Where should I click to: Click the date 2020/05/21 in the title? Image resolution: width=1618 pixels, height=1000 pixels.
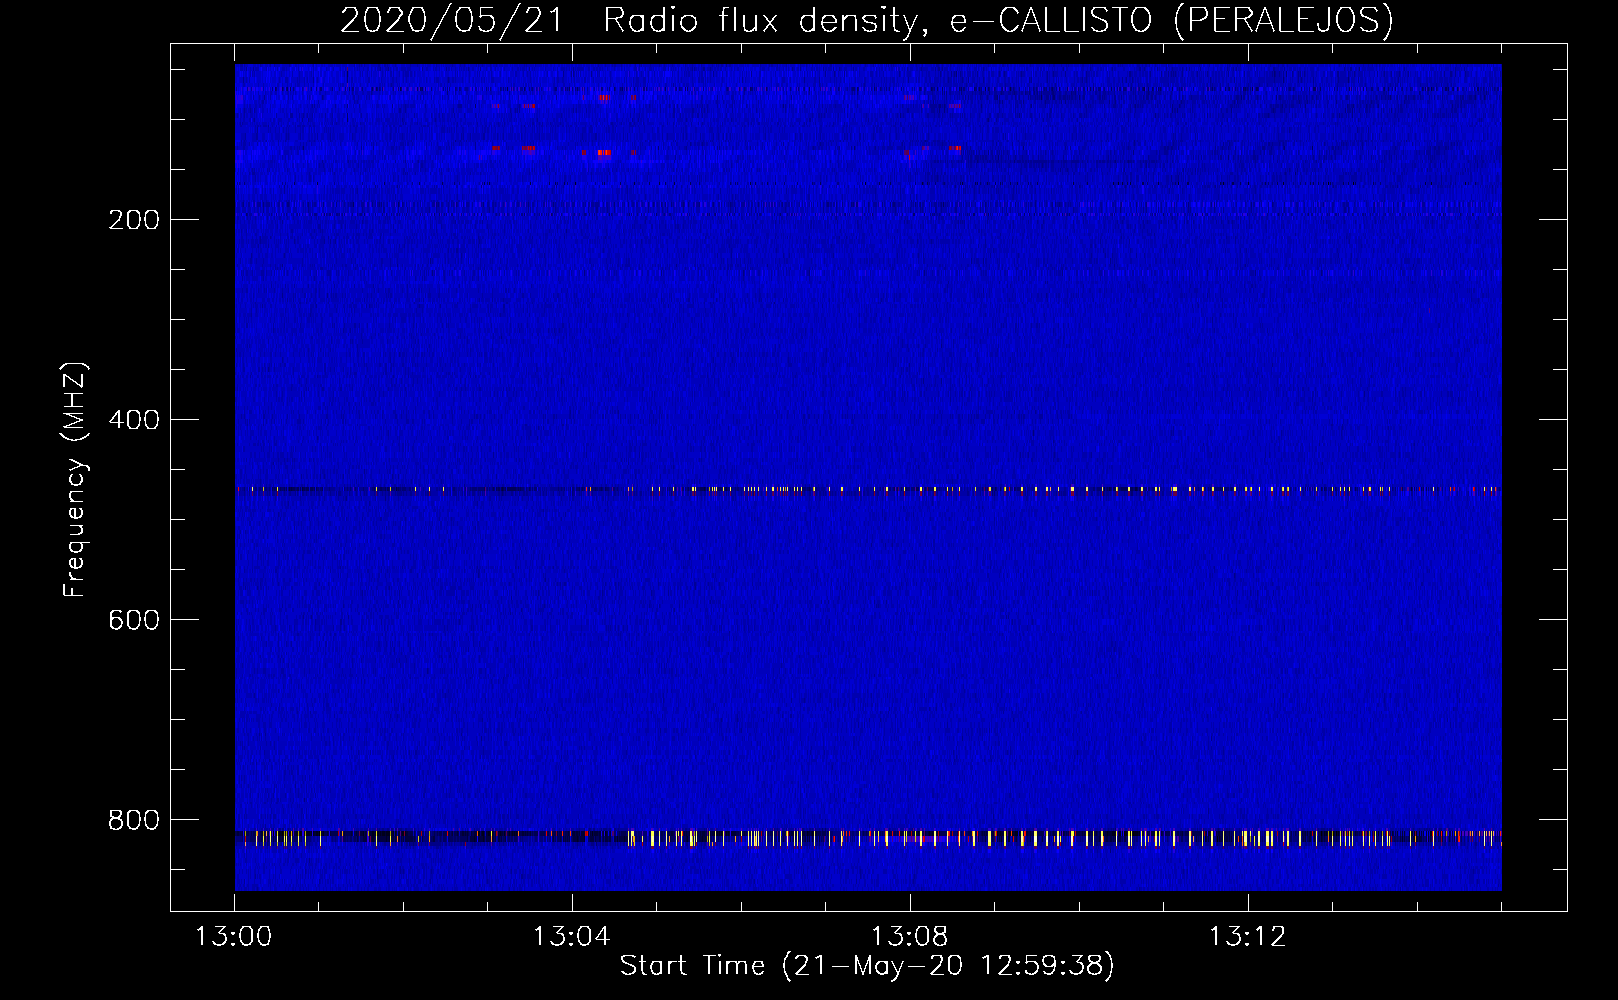452,20
